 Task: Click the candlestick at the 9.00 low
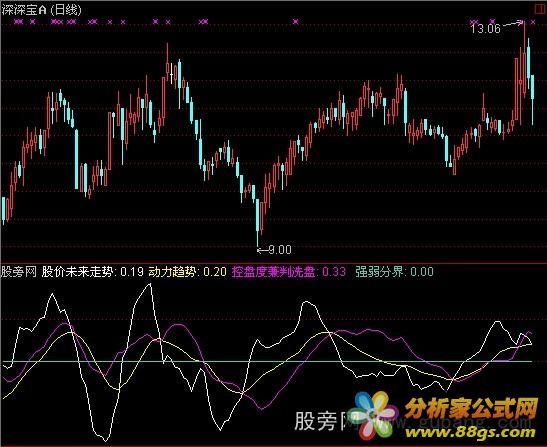tap(257, 222)
